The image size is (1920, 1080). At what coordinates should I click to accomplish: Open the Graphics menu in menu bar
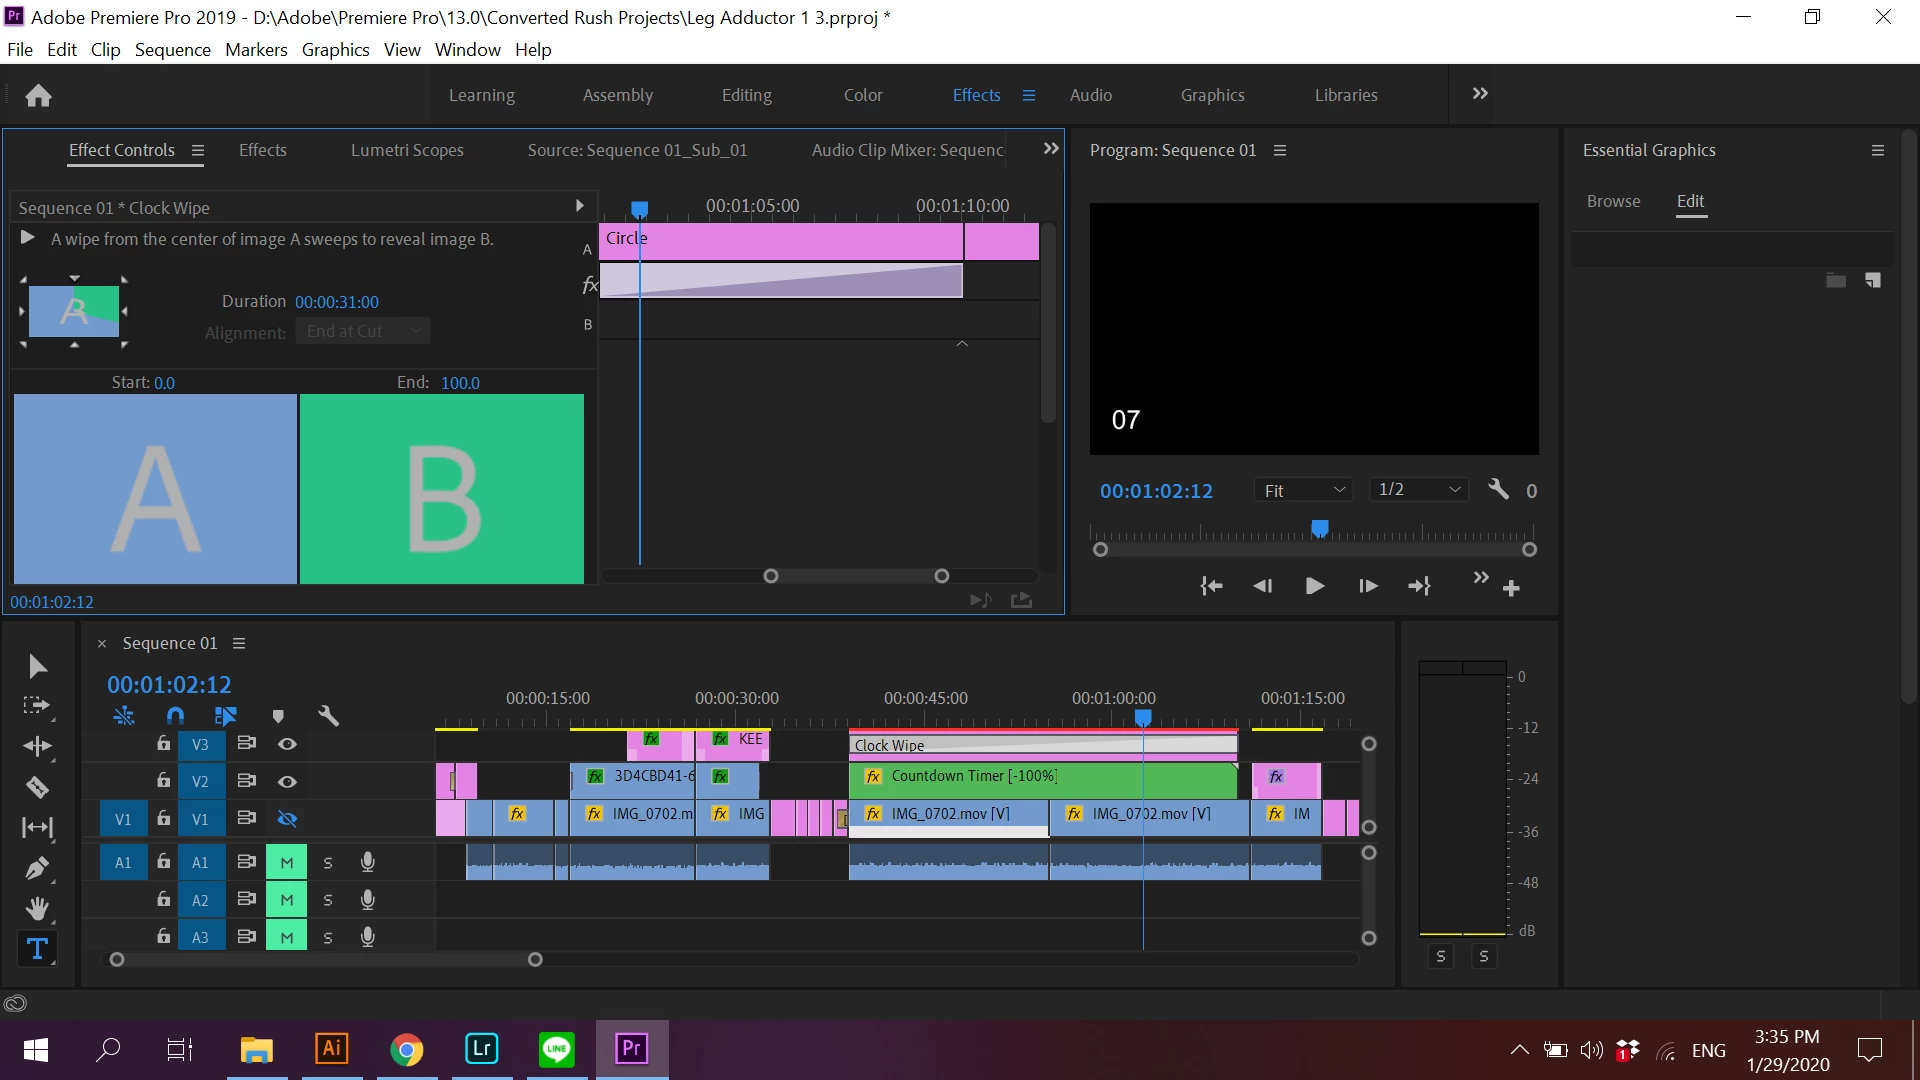pos(336,50)
